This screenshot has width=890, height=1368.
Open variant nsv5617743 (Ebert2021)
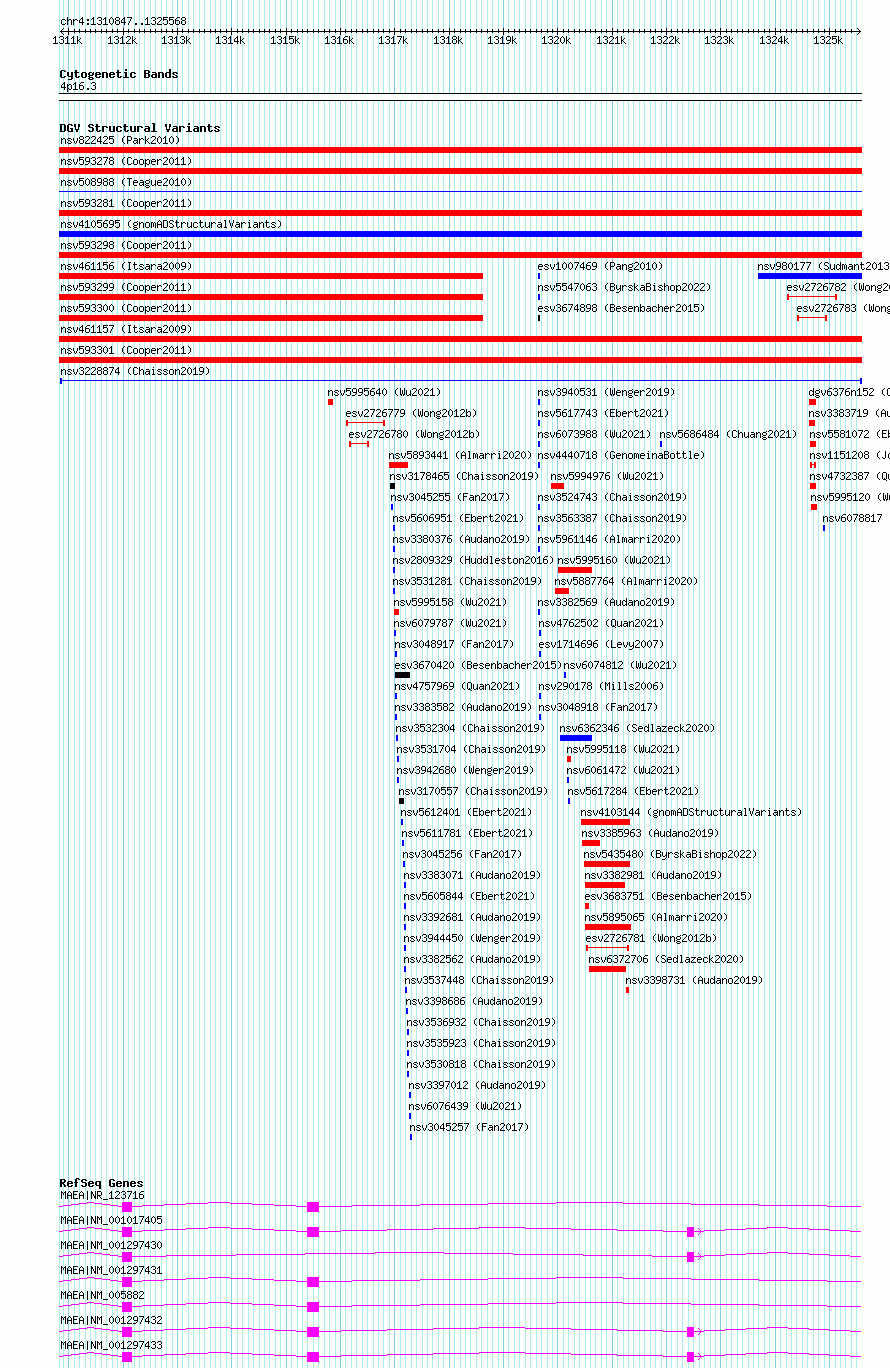(x=603, y=413)
